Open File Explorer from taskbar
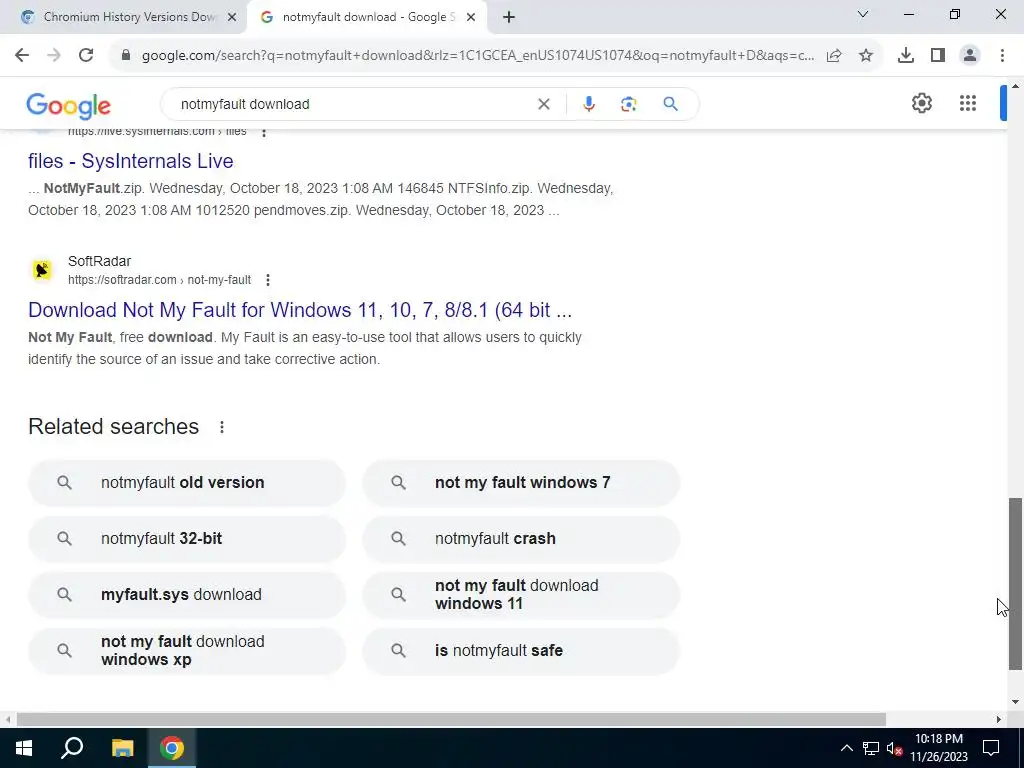1024x768 pixels. click(x=122, y=748)
